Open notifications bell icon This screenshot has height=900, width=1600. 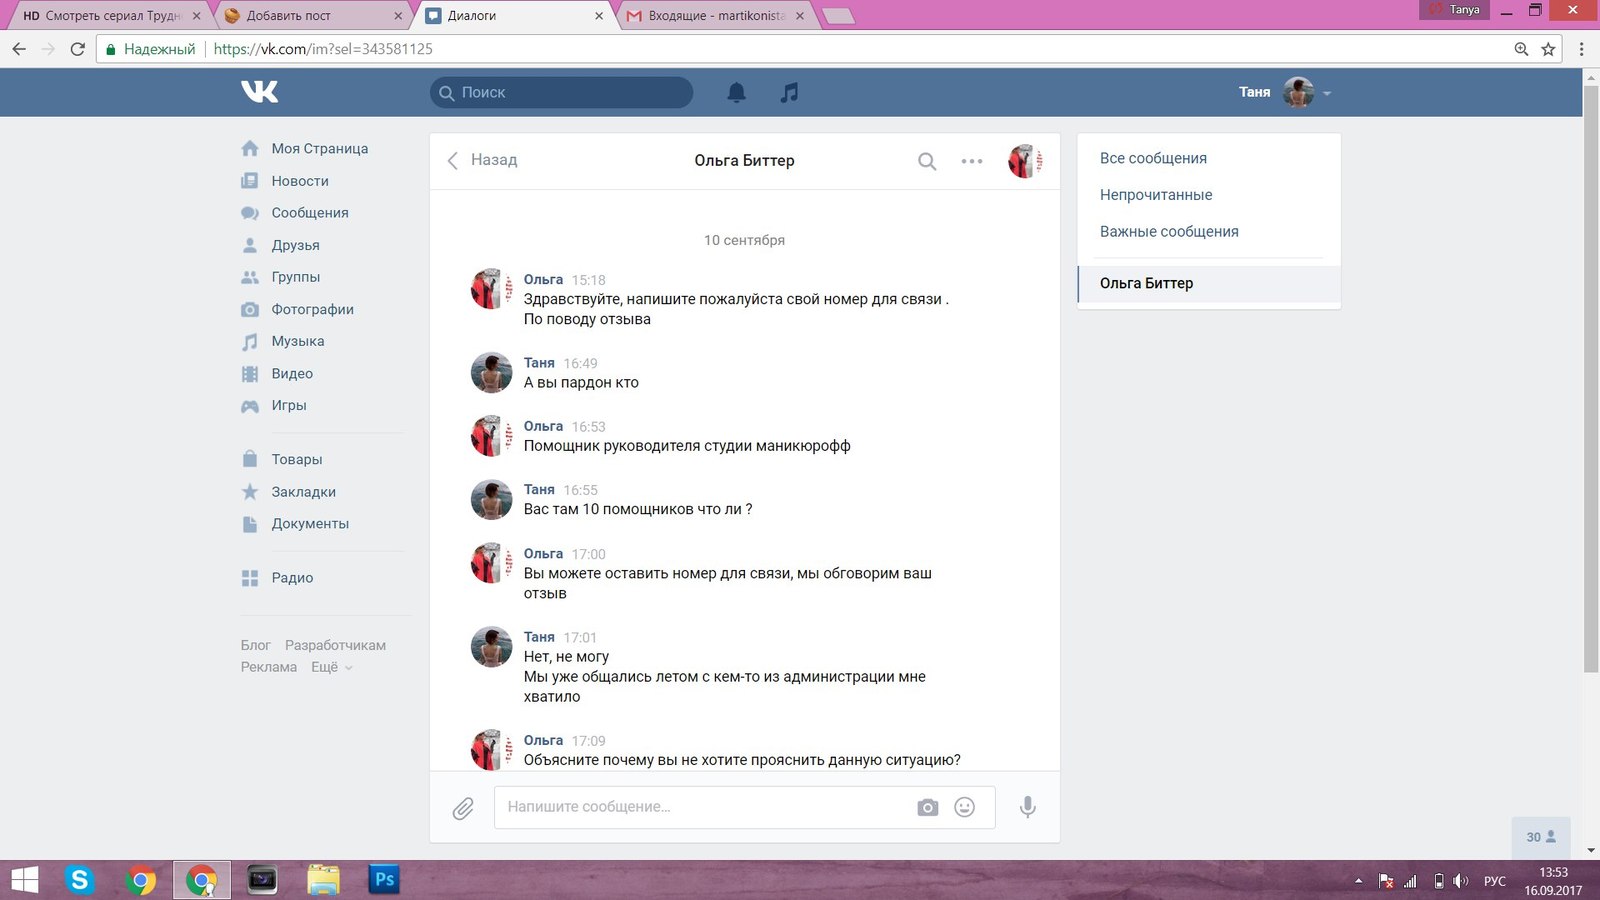pyautogui.click(x=736, y=92)
